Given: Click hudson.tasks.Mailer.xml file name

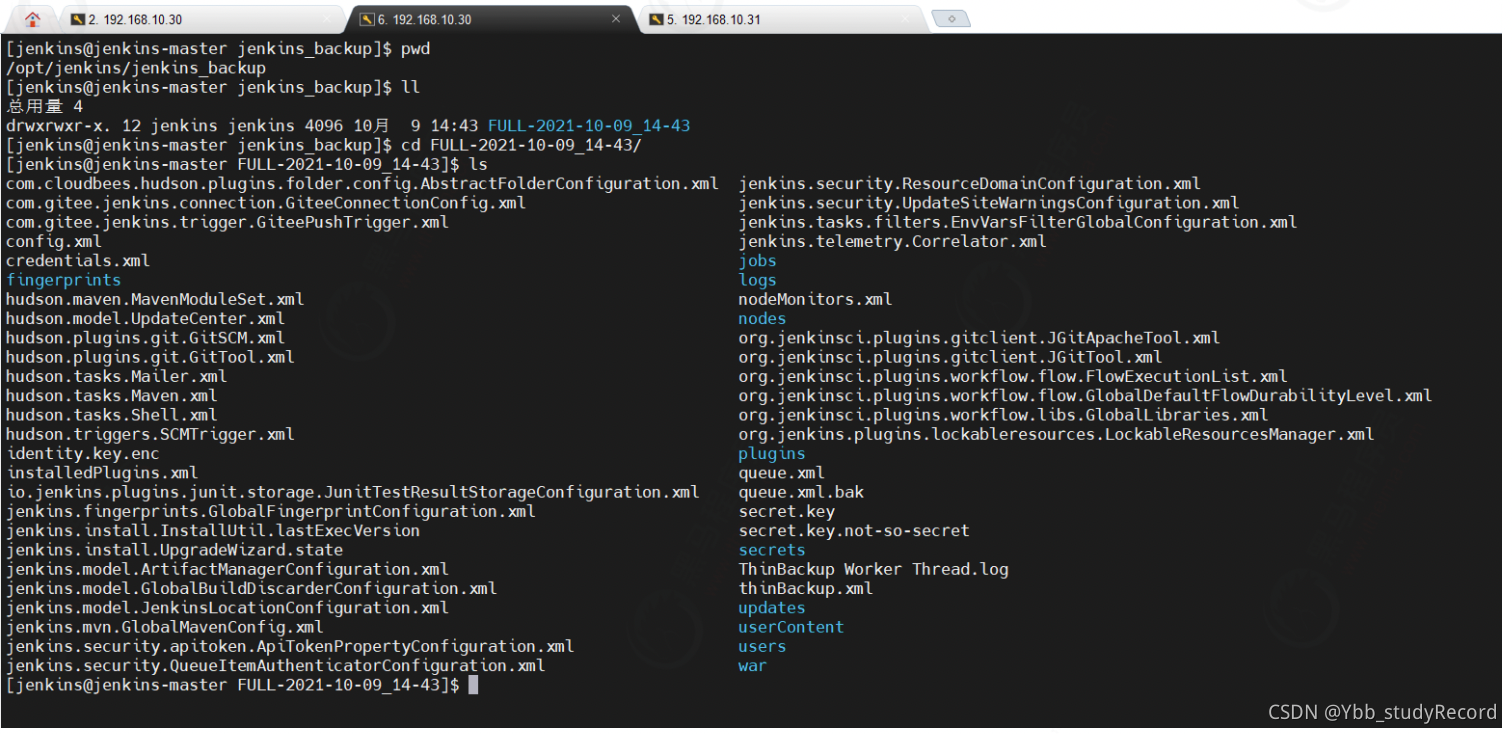Looking at the screenshot, I should pos(116,377).
